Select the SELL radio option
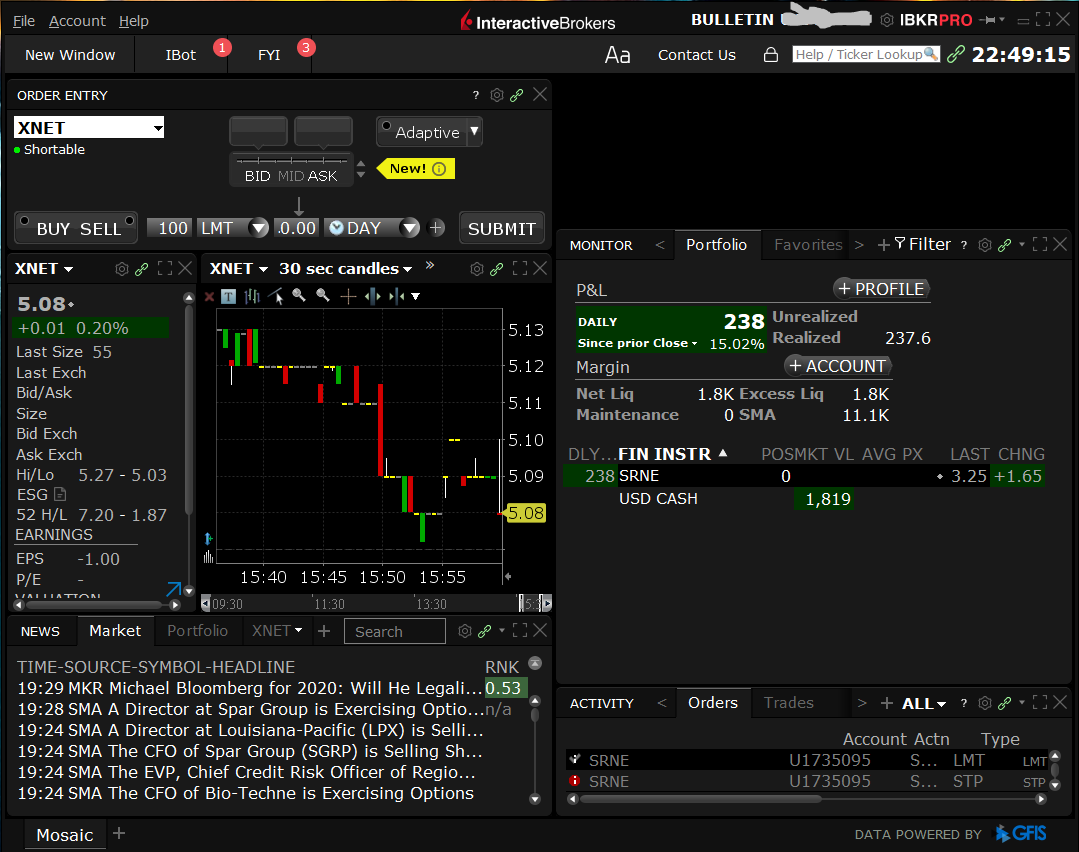The width and height of the screenshot is (1079, 852). click(x=129, y=221)
